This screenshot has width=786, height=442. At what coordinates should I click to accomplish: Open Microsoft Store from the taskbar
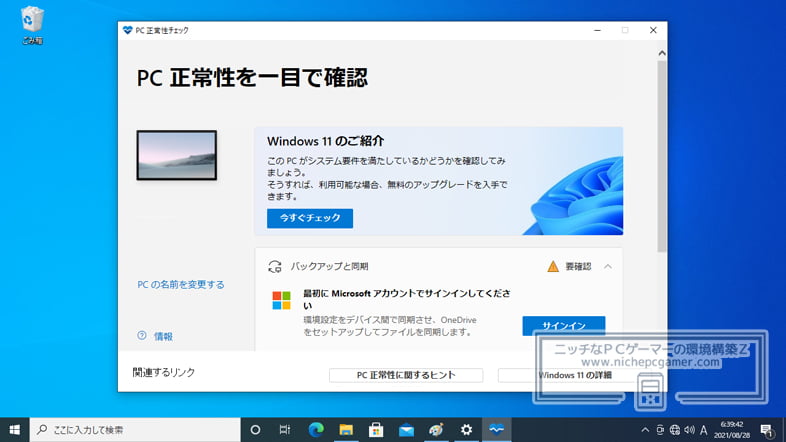click(x=376, y=429)
